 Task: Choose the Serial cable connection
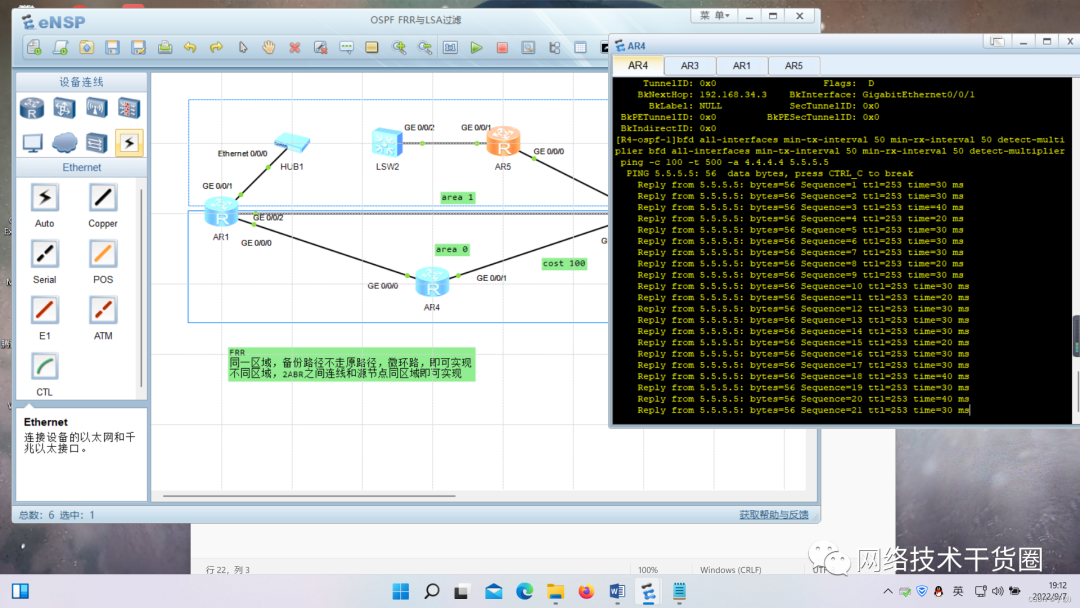click(x=44, y=254)
